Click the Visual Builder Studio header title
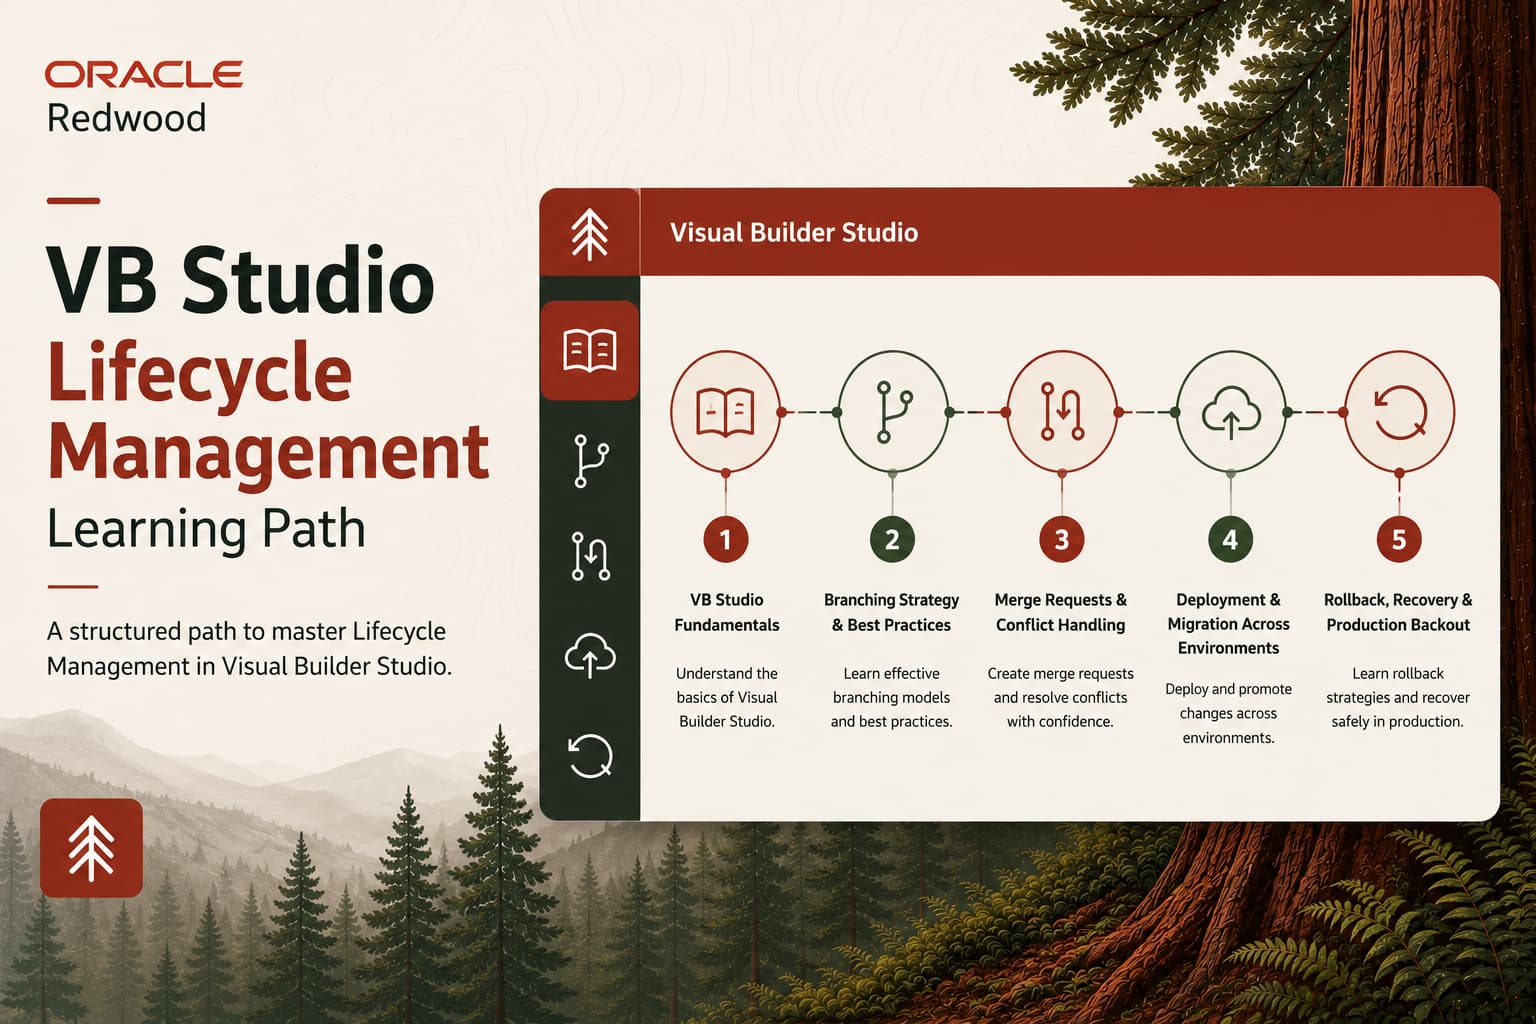The image size is (1536, 1024). [794, 233]
